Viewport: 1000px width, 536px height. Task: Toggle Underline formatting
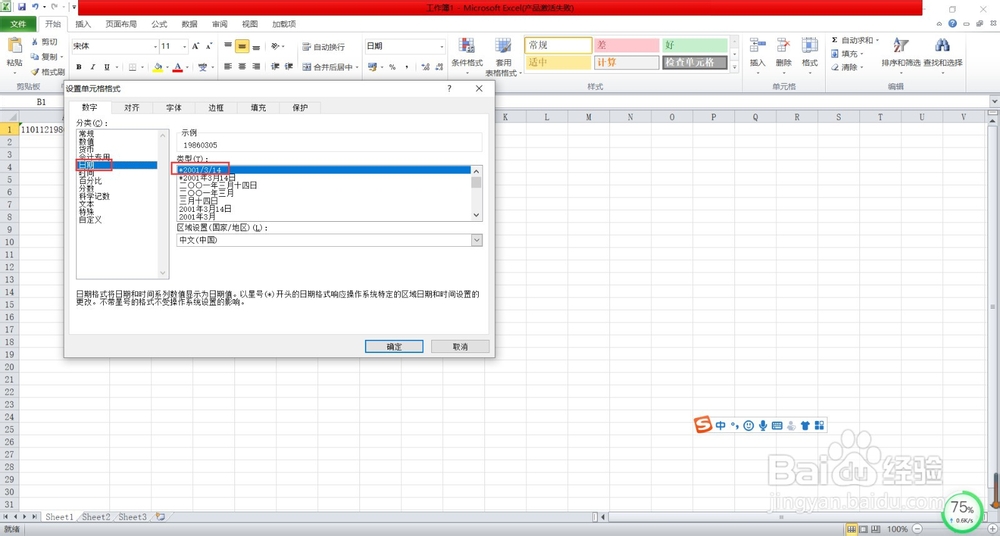click(107, 67)
